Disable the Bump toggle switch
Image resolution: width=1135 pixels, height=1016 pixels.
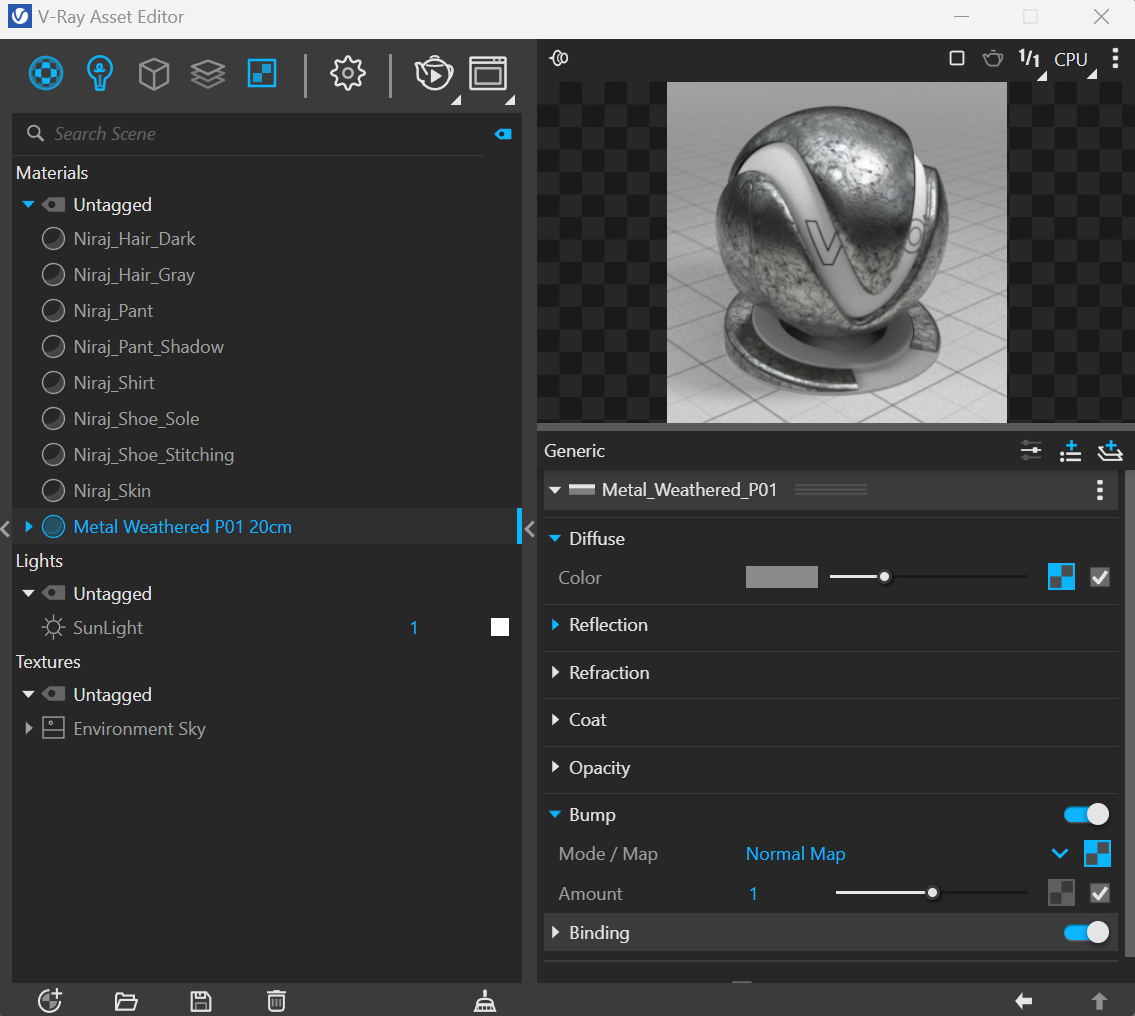[x=1086, y=814]
